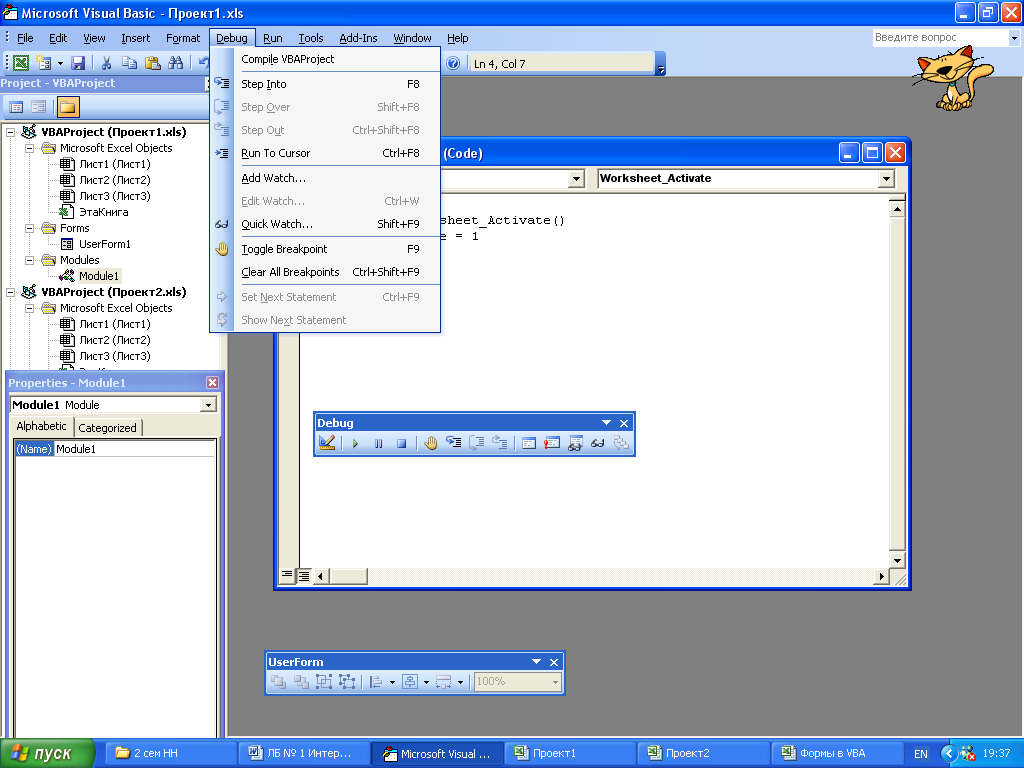Viewport: 1024px width, 768px height.
Task: Select Module1 in project tree
Action: 99,276
